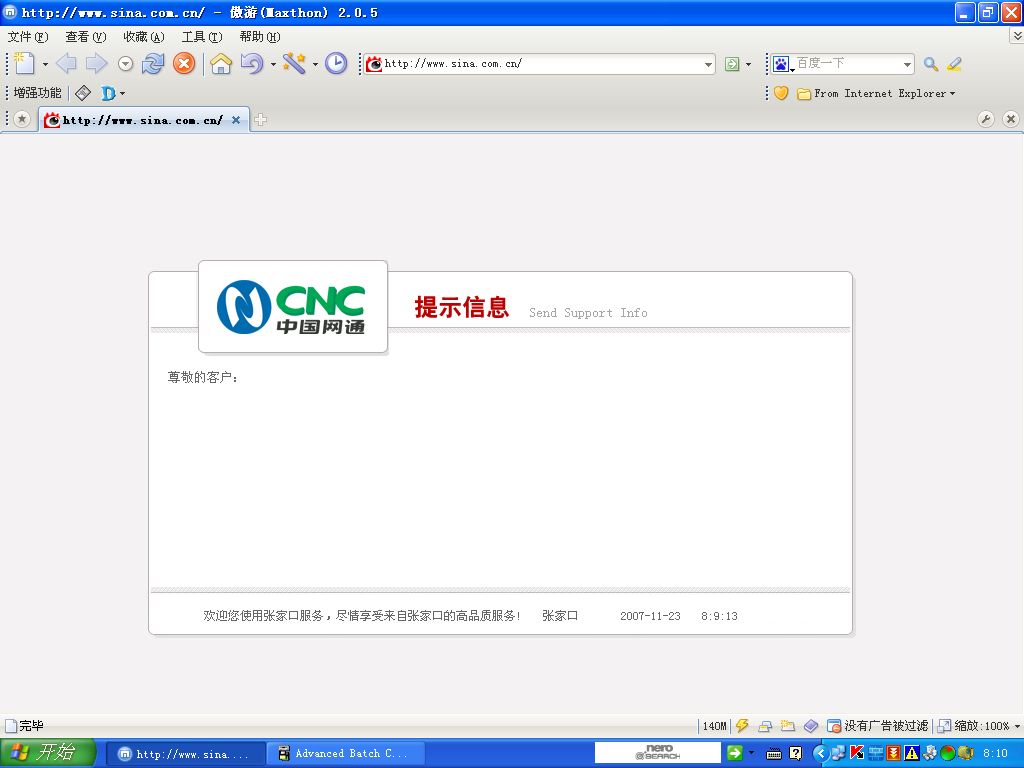This screenshot has width=1024, height=768.
Task: Go back with the Back arrow
Action: click(66, 63)
